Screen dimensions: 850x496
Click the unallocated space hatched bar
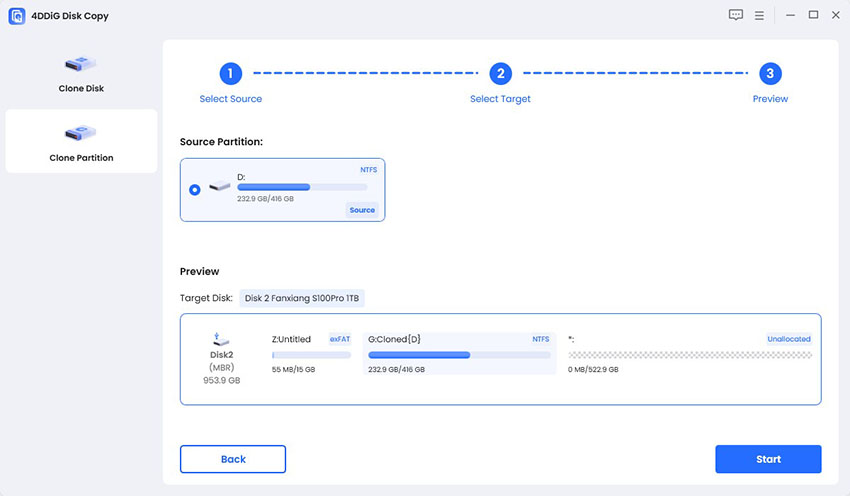coord(690,355)
